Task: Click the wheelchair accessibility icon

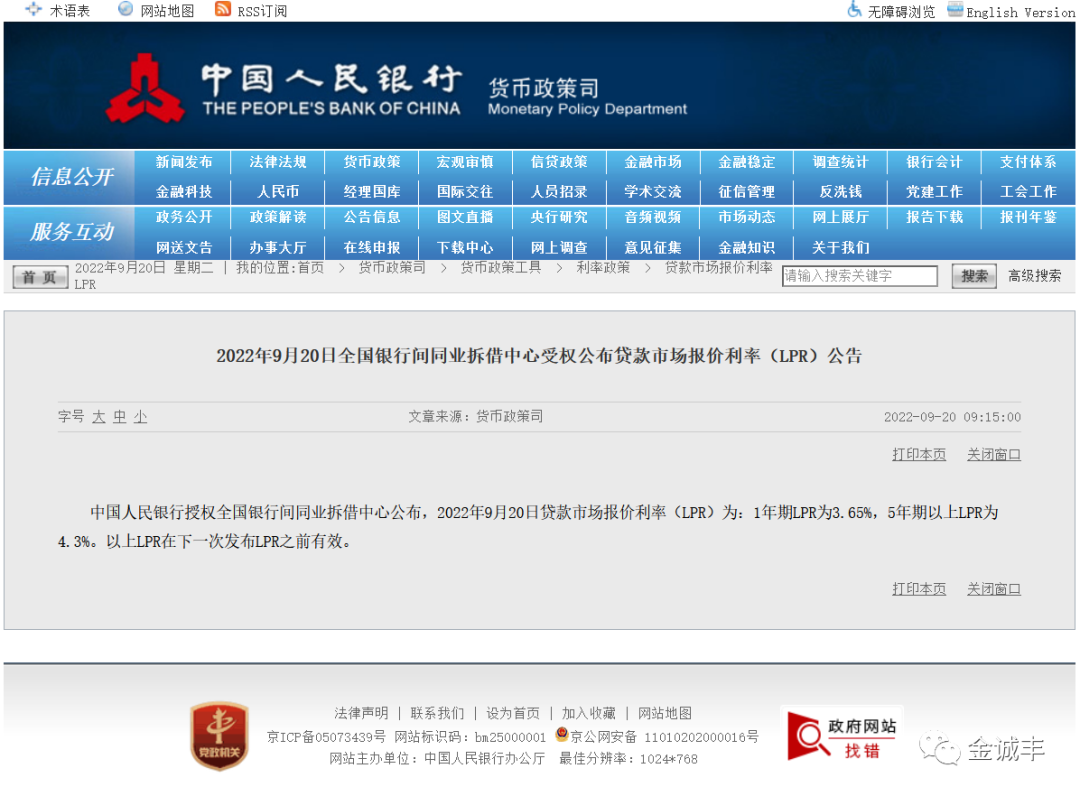Action: (854, 10)
